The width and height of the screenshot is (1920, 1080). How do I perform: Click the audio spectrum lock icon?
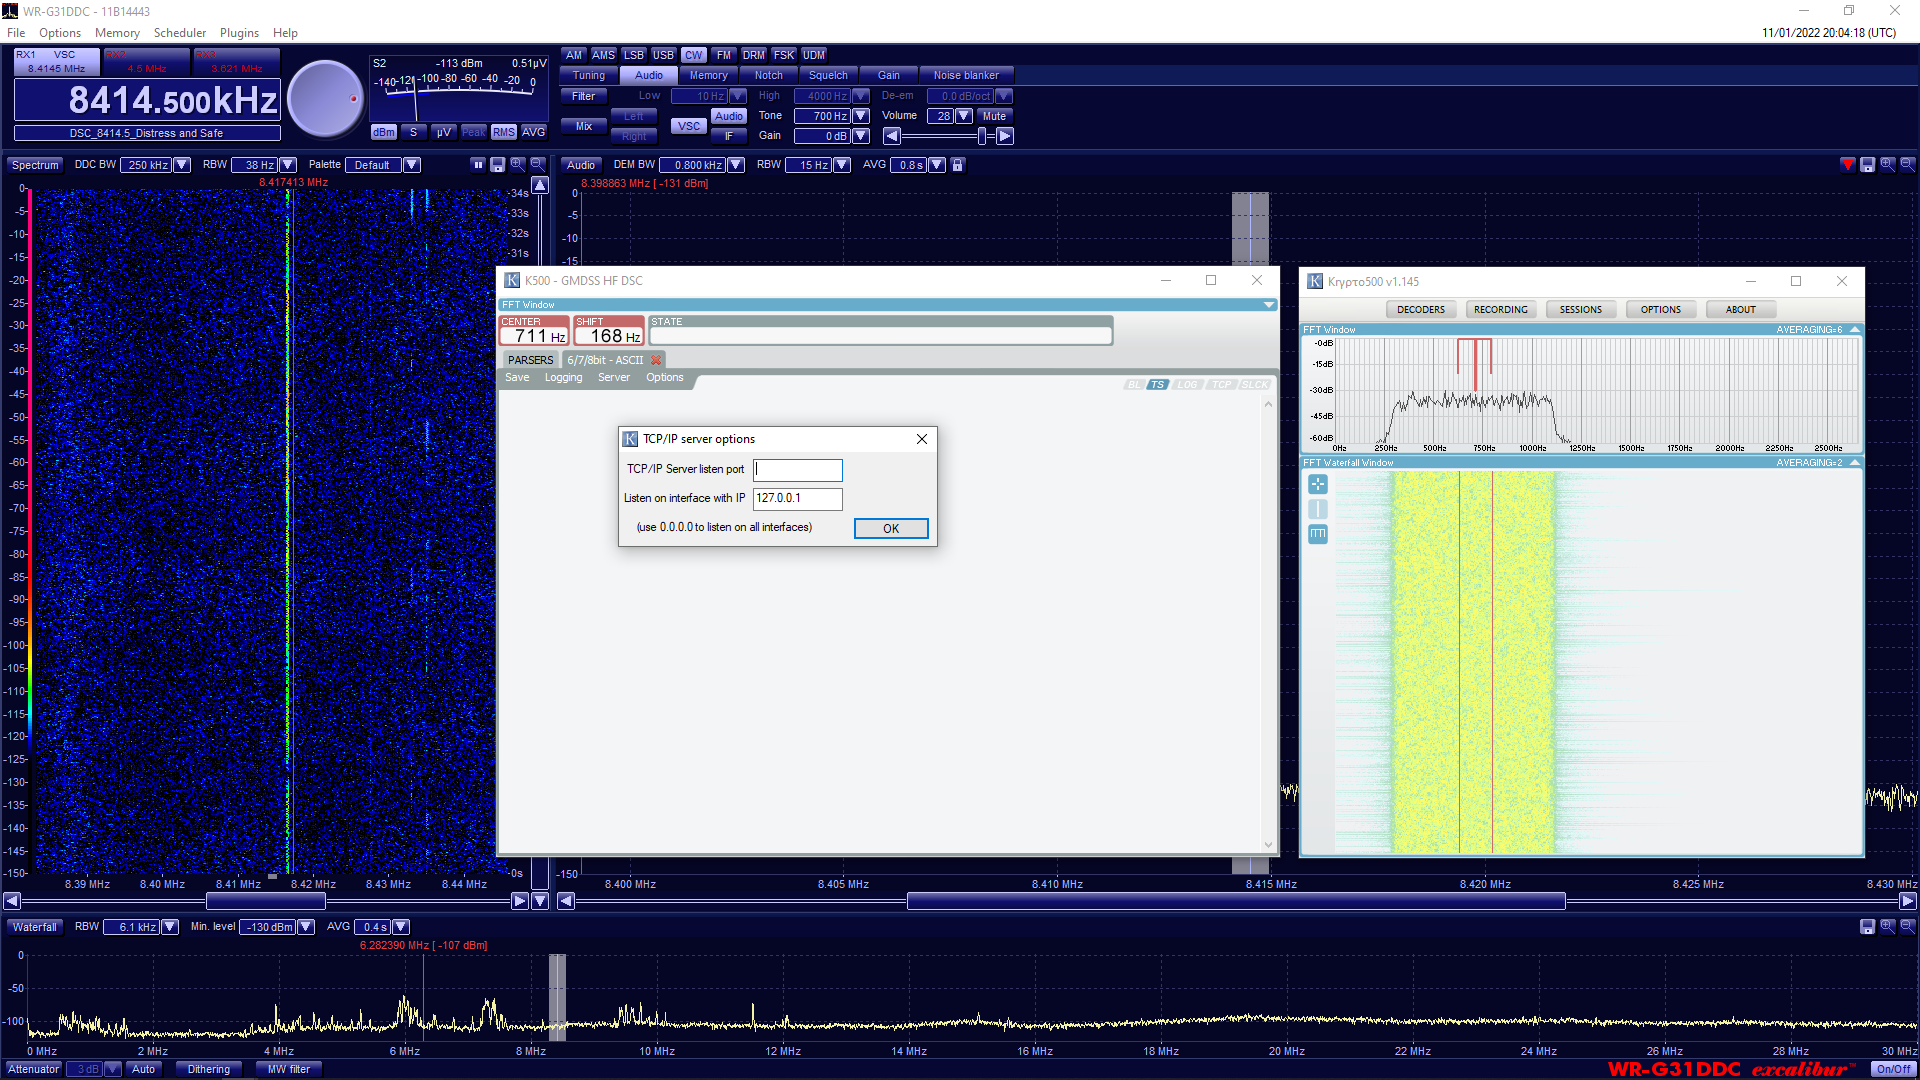tap(957, 165)
